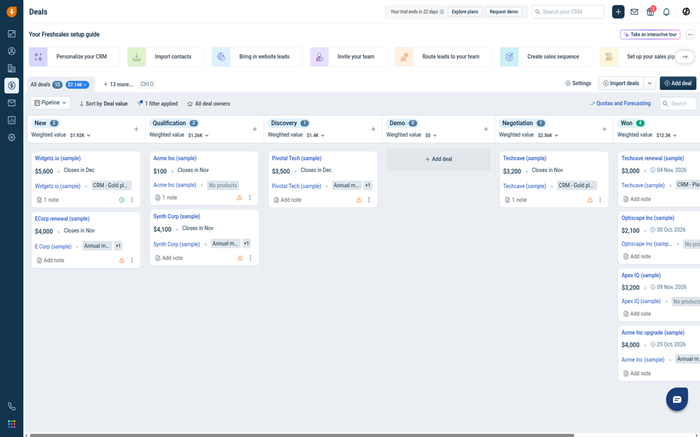Click Take an interactive tour button
This screenshot has width=700, height=437.
click(x=650, y=34)
